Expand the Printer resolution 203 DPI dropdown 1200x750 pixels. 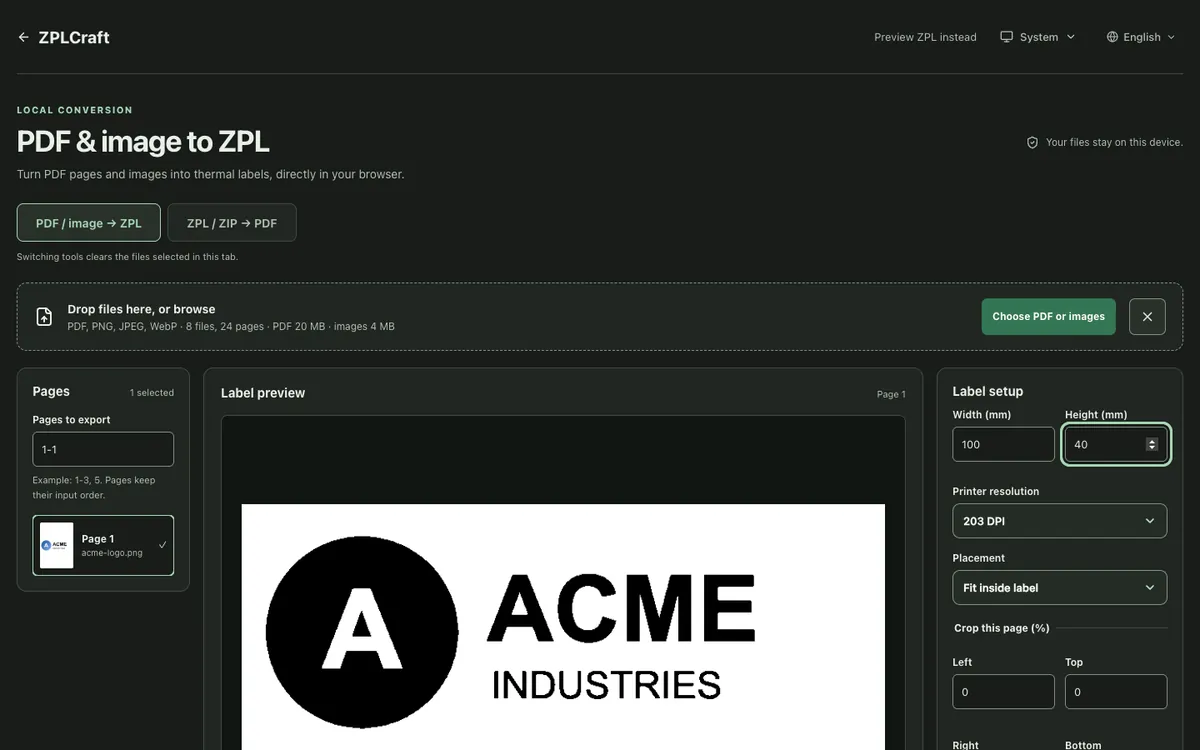[1060, 521]
